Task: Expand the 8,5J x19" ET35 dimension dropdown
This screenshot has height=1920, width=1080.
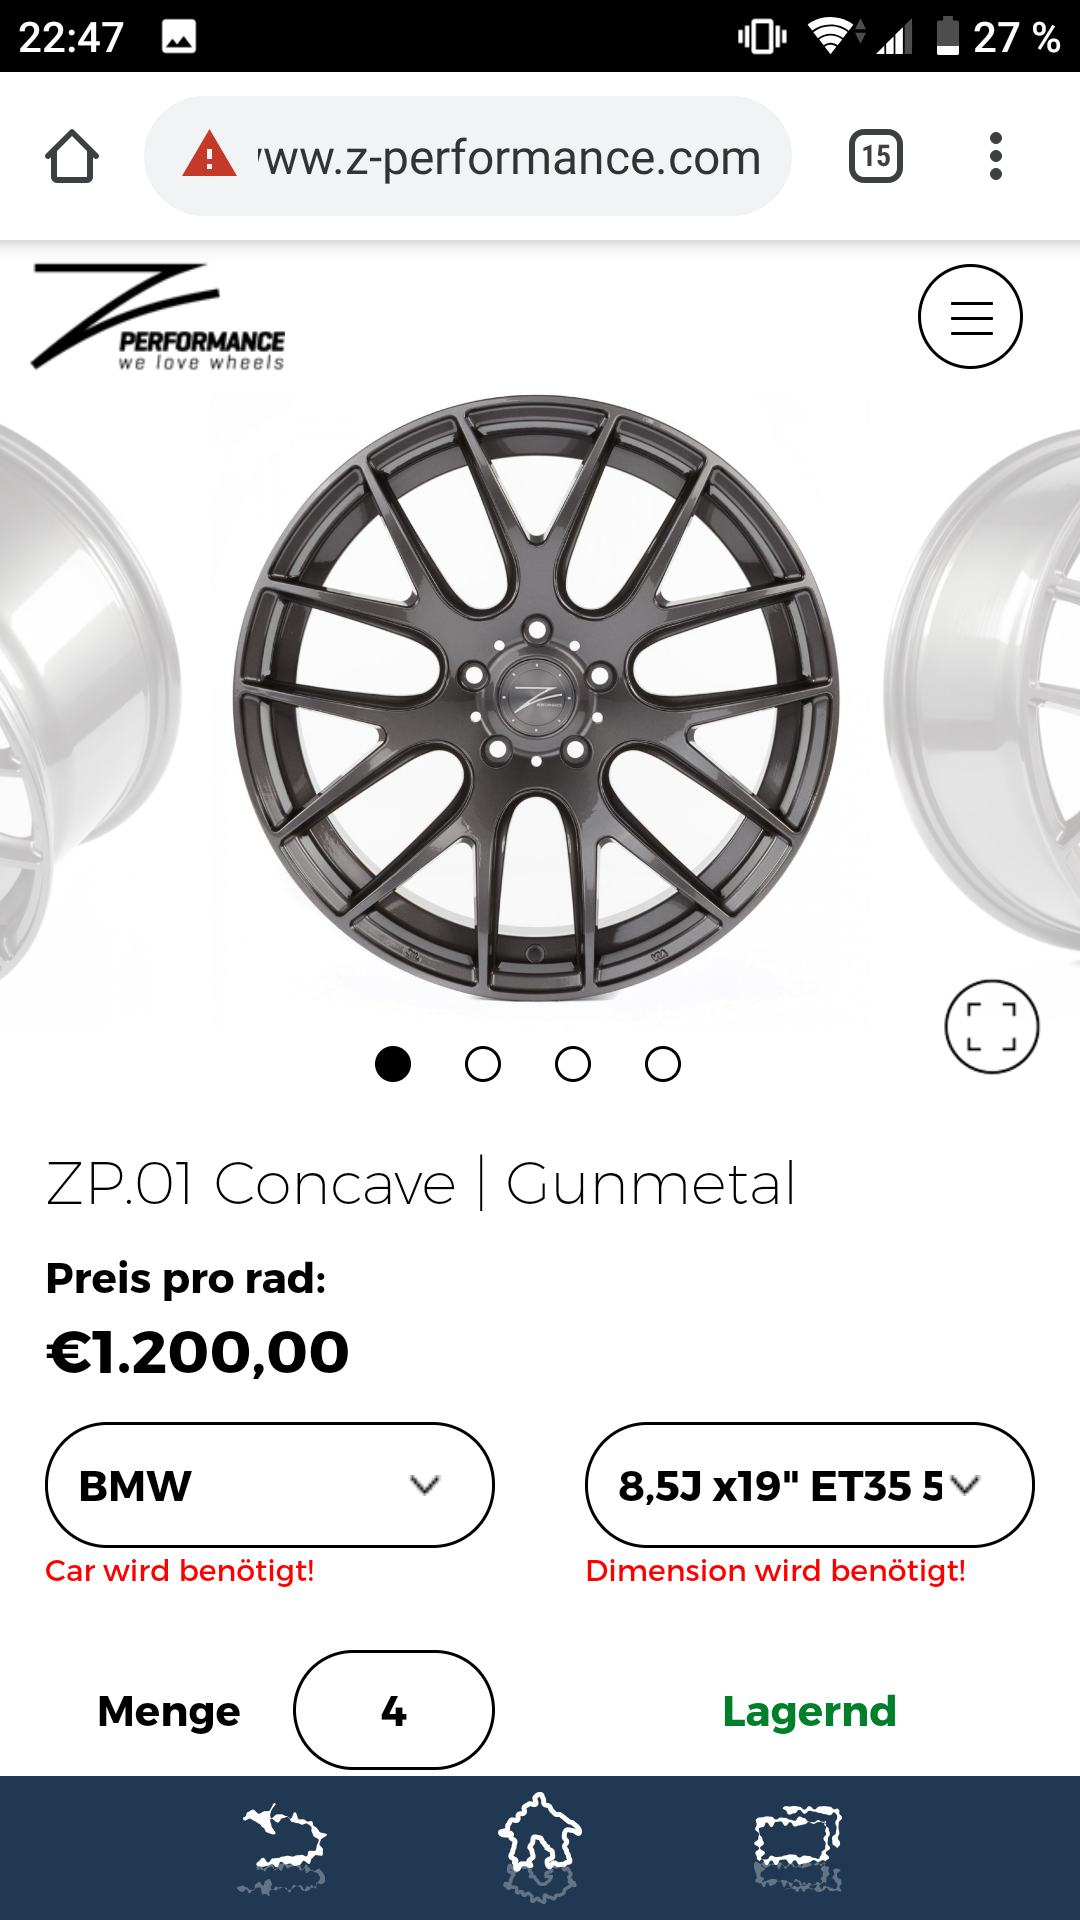Action: click(x=809, y=1485)
